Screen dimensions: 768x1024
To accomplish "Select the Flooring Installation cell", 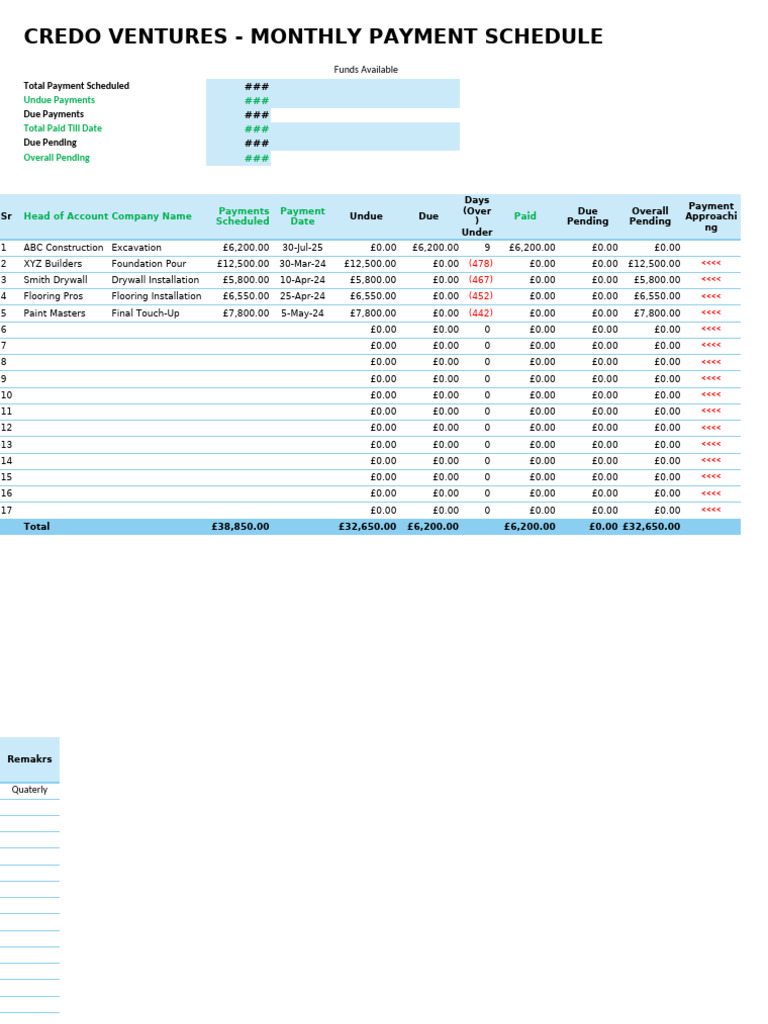I will (x=157, y=296).
